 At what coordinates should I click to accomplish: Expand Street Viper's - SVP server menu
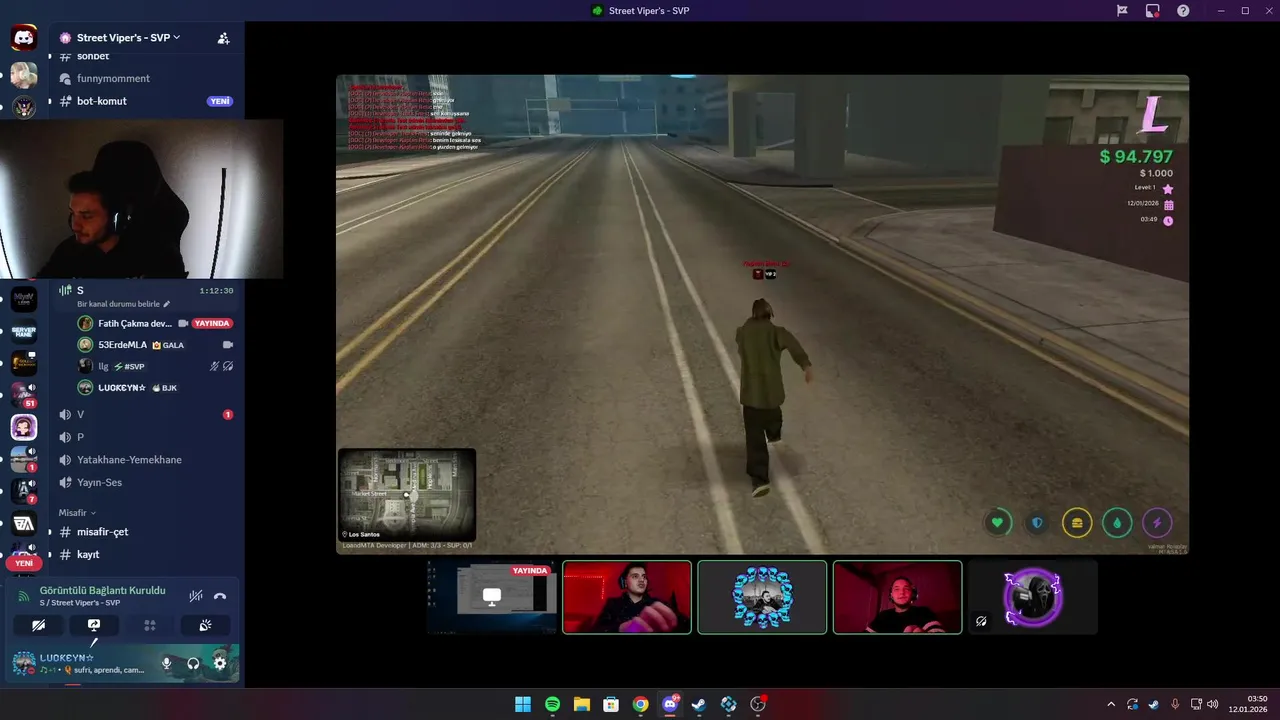pos(128,38)
